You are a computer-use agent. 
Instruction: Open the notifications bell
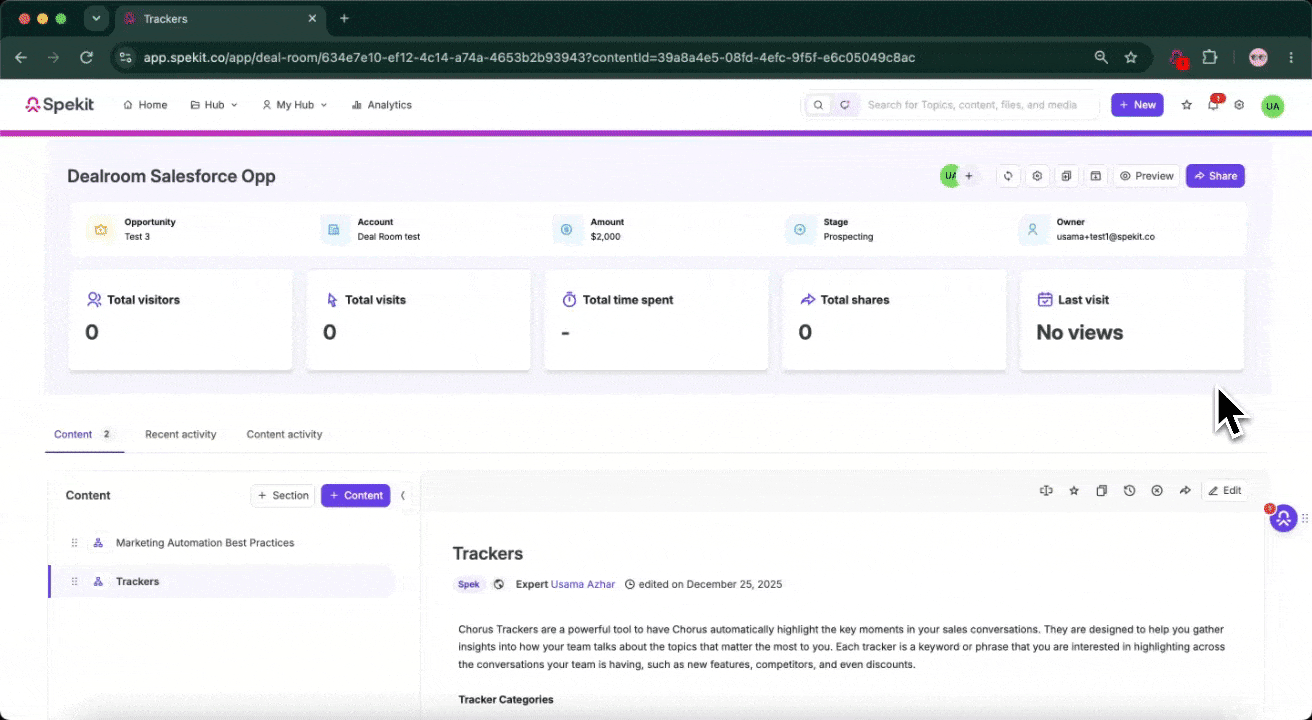tap(1214, 104)
